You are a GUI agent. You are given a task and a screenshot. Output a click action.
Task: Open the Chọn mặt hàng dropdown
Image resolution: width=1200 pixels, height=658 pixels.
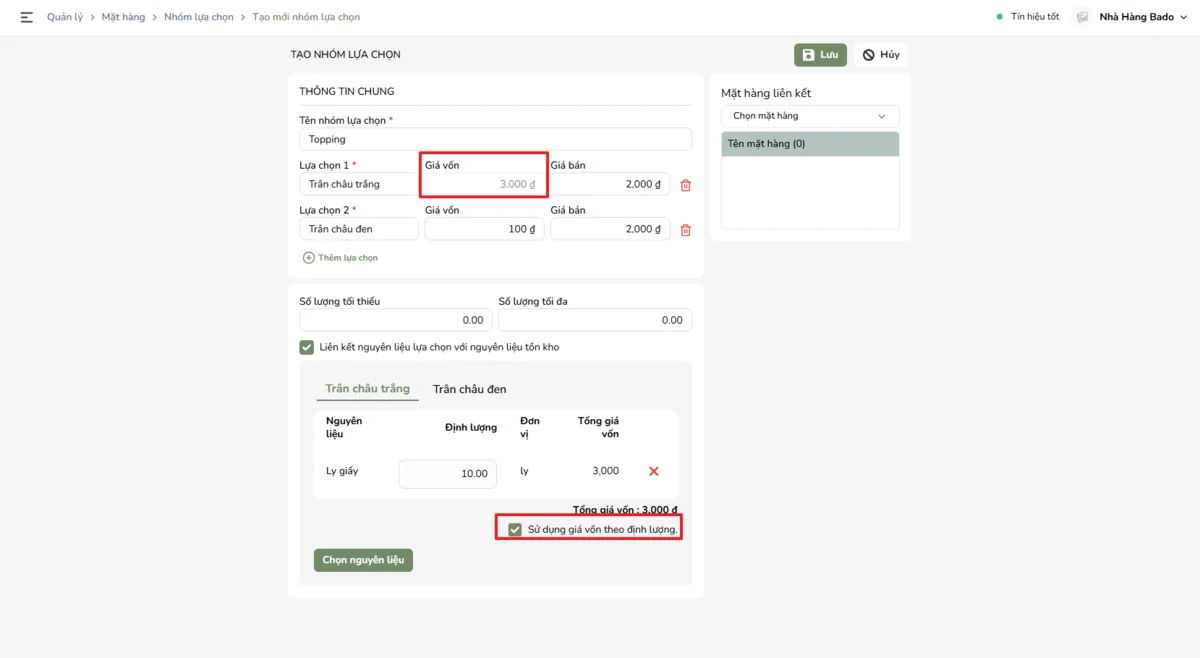point(810,116)
